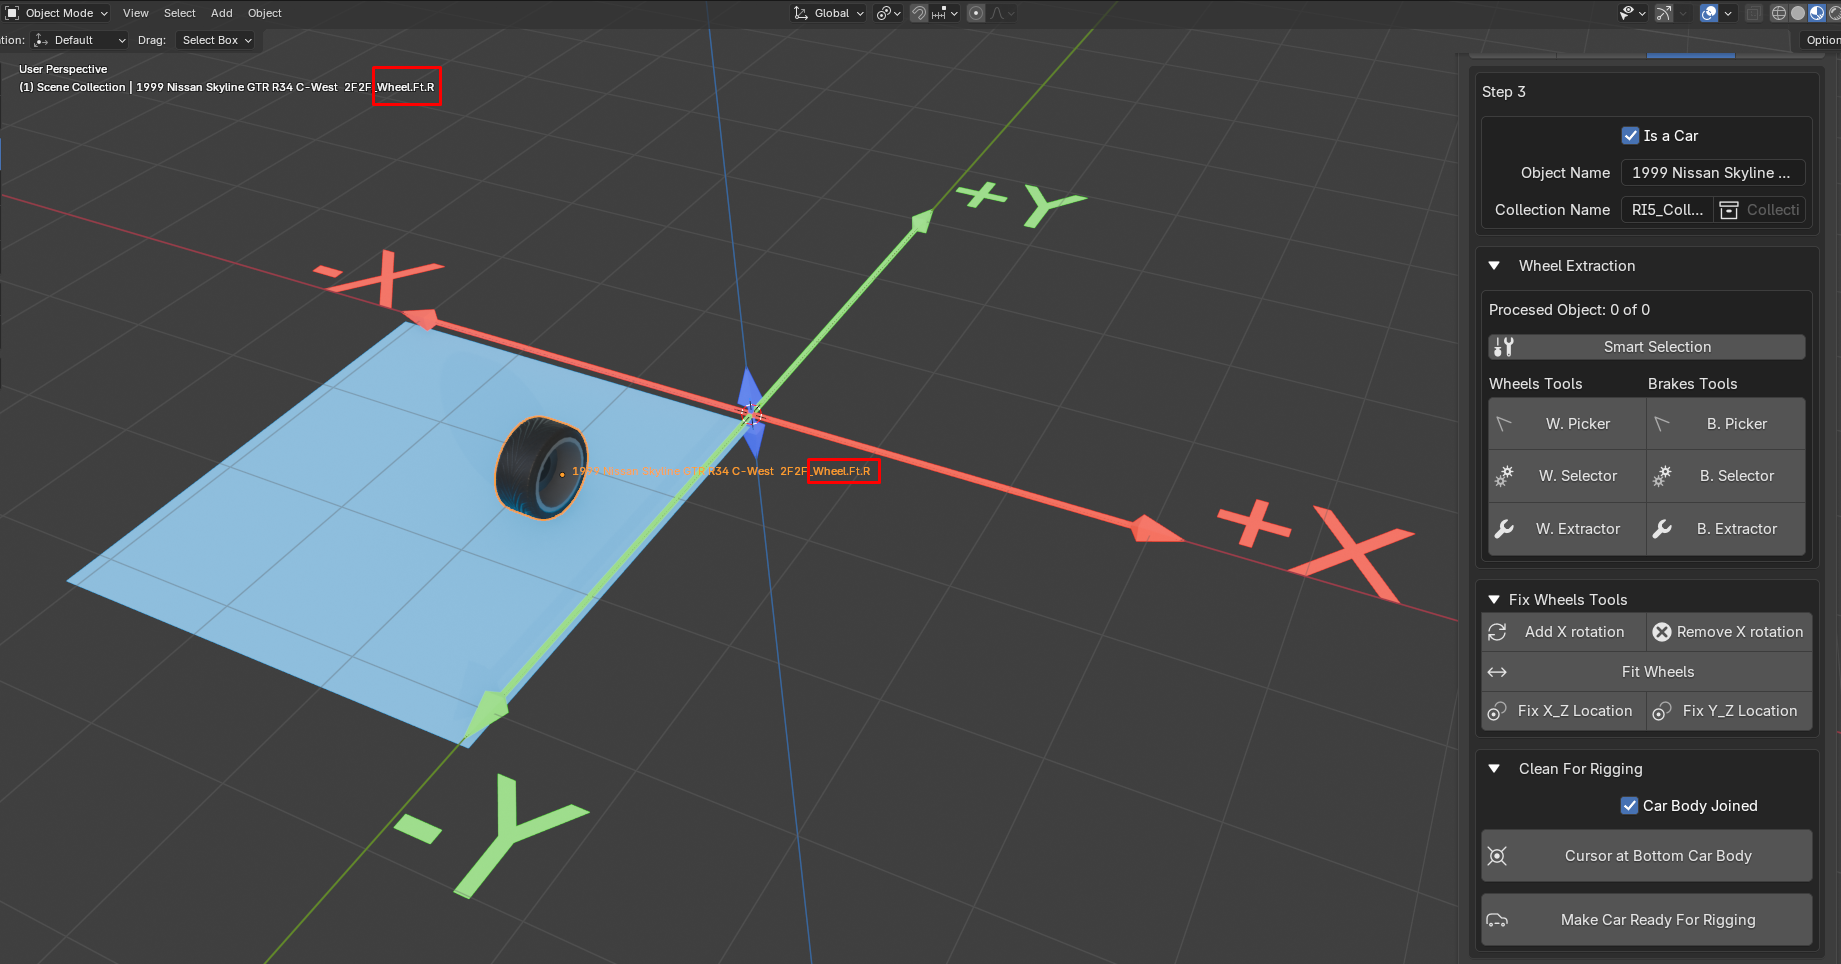This screenshot has width=1841, height=964.
Task: Click the B. Selector gear icon
Action: coord(1662,476)
